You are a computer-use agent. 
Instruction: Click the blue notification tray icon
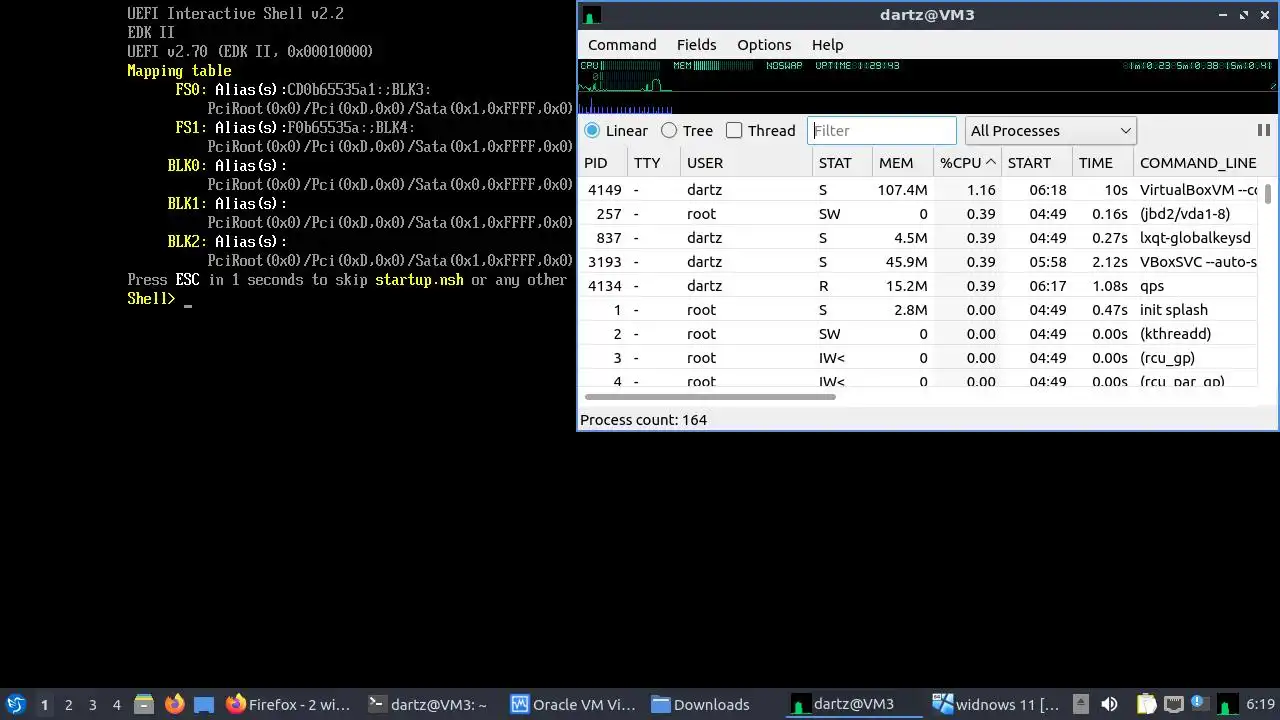click(1198, 704)
